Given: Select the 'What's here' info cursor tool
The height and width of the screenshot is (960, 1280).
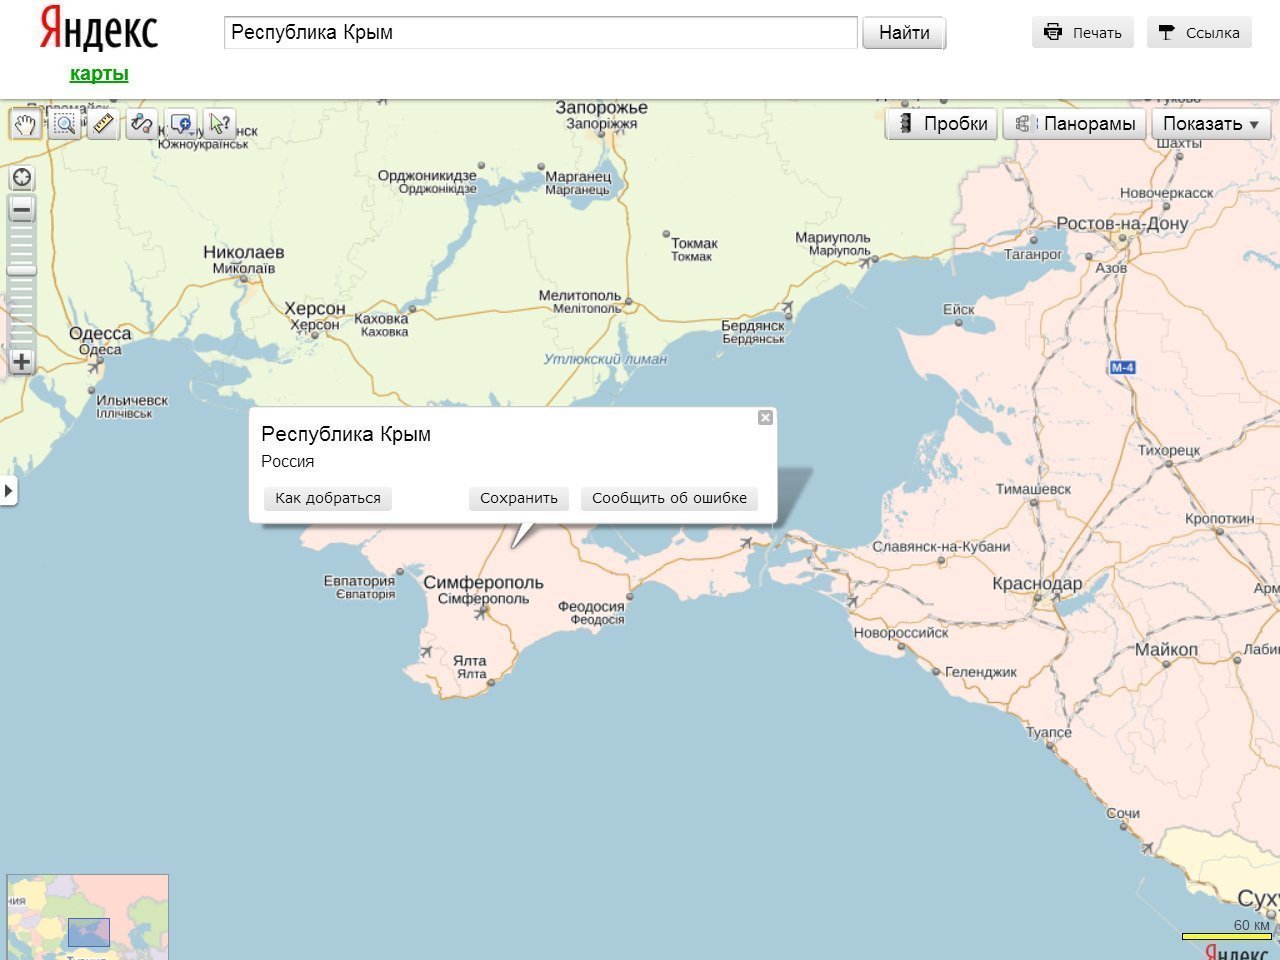Looking at the screenshot, I should 219,124.
